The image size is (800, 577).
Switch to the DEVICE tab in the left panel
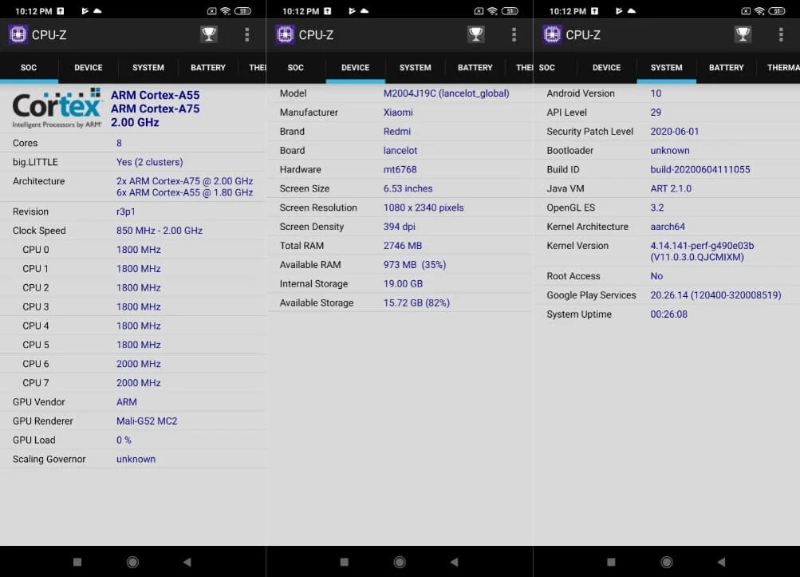click(x=88, y=67)
